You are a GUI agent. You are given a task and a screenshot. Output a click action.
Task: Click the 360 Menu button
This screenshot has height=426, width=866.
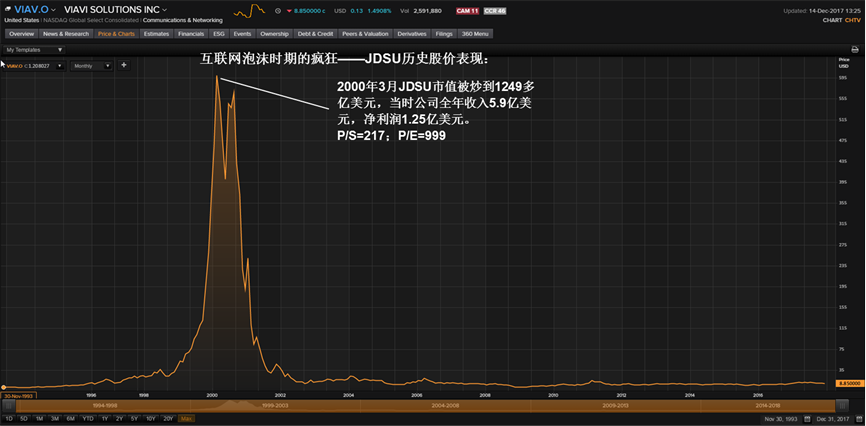tap(474, 33)
